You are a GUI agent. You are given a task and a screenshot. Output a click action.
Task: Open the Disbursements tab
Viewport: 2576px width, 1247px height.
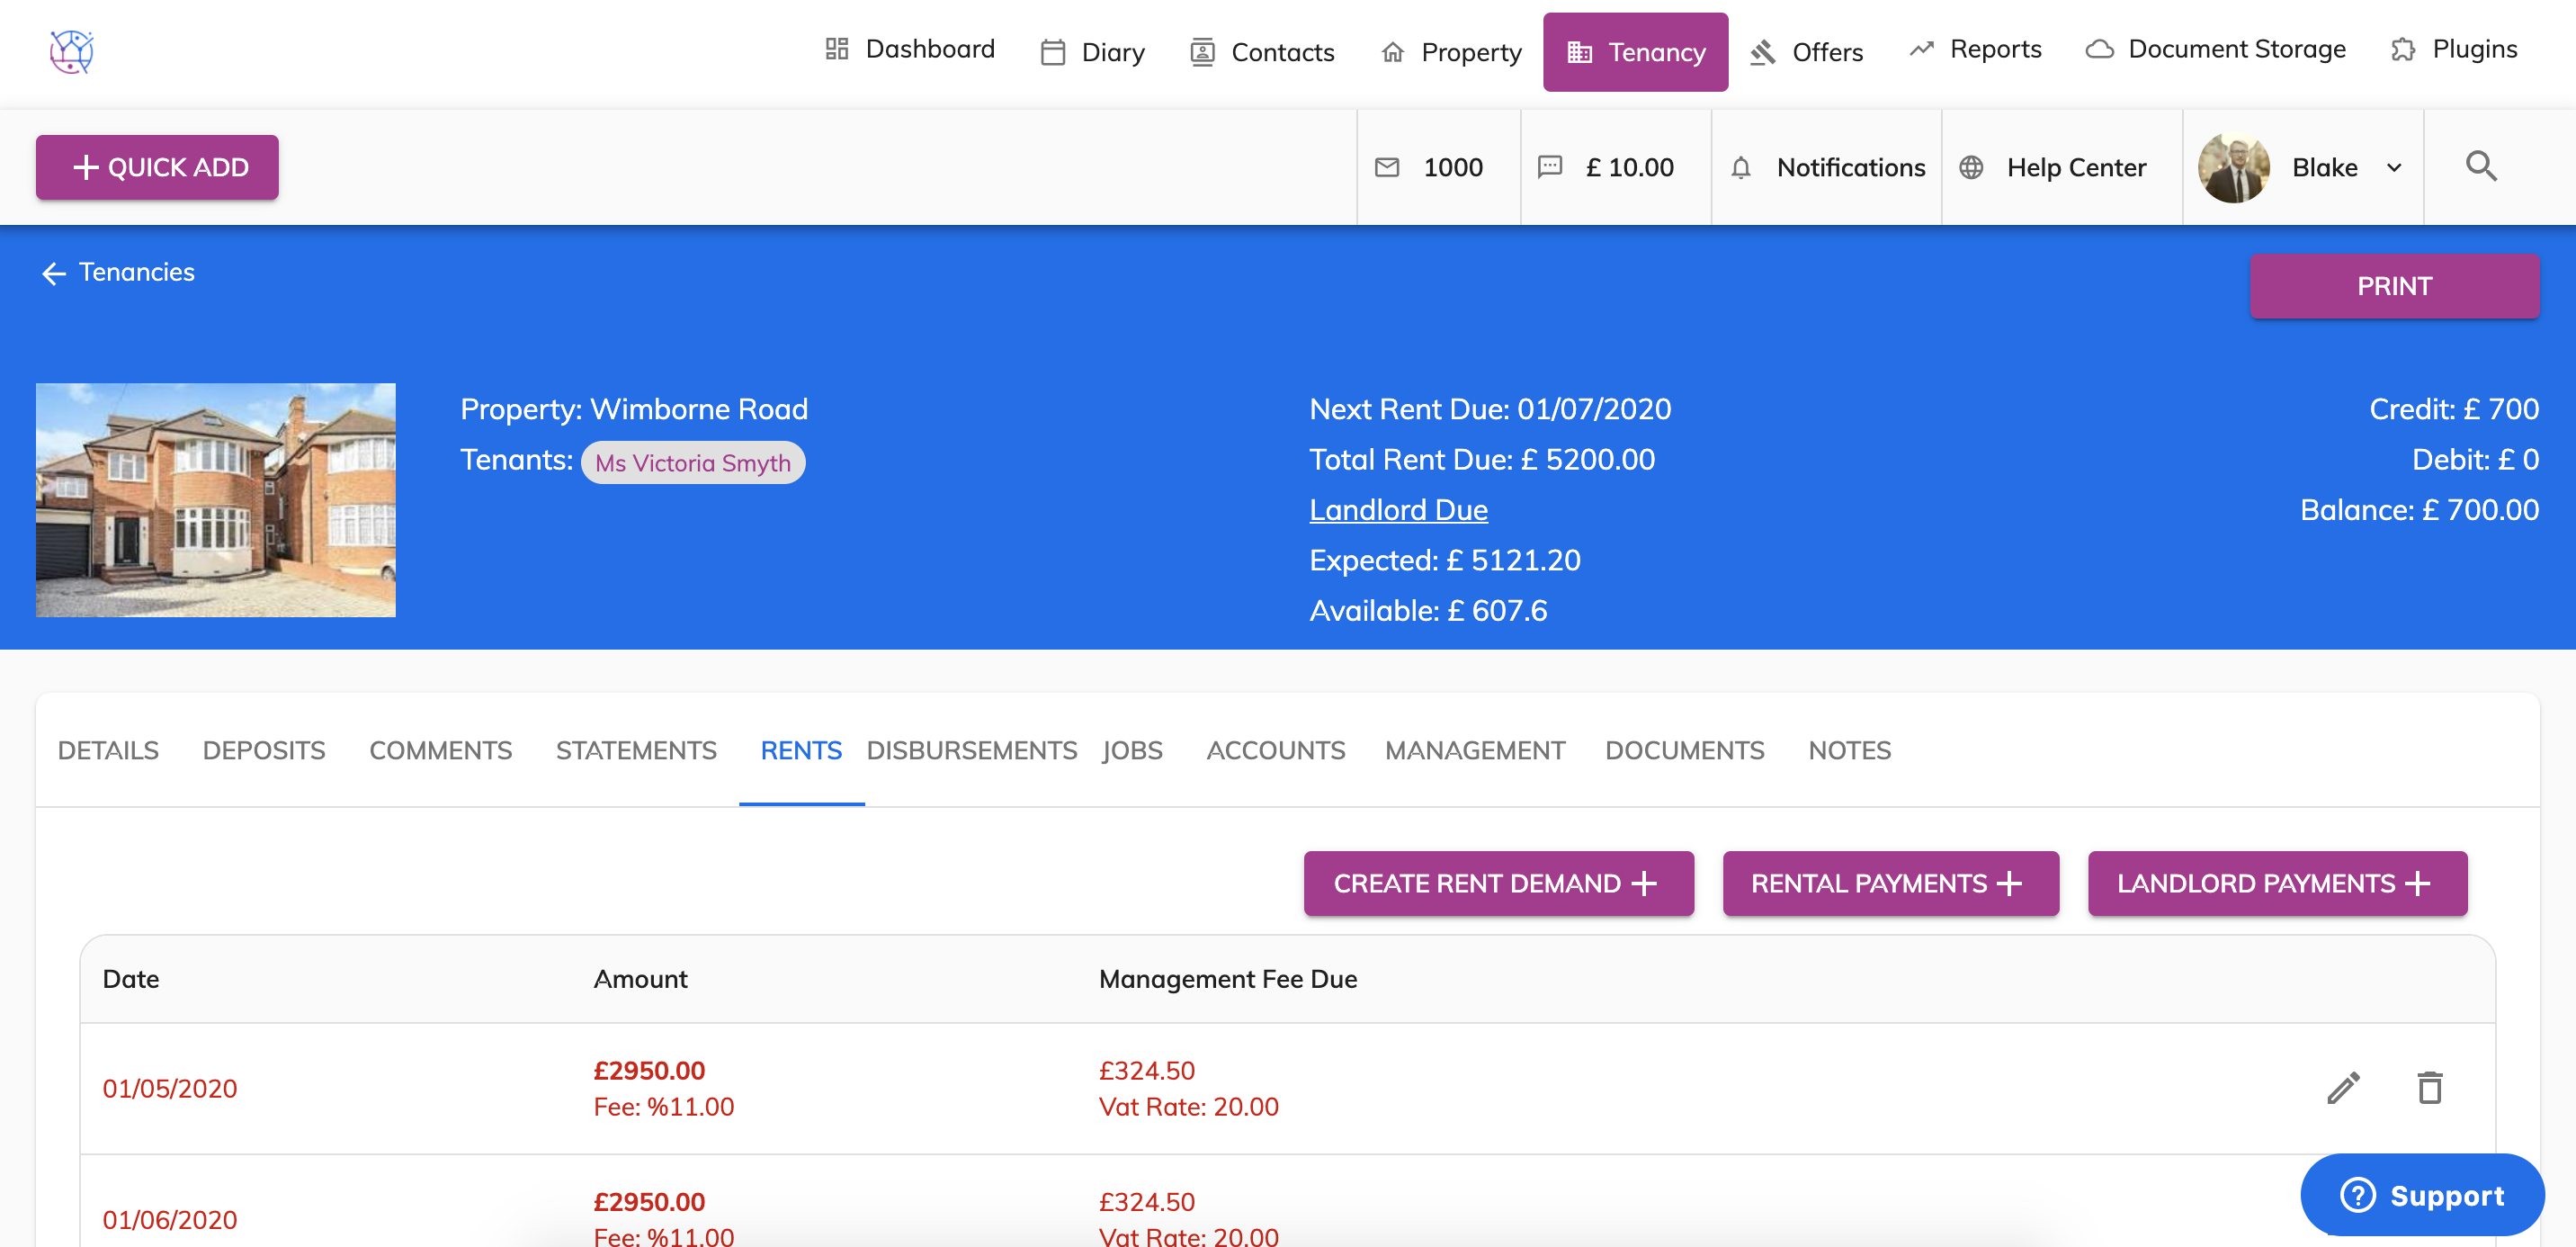pos(971,750)
